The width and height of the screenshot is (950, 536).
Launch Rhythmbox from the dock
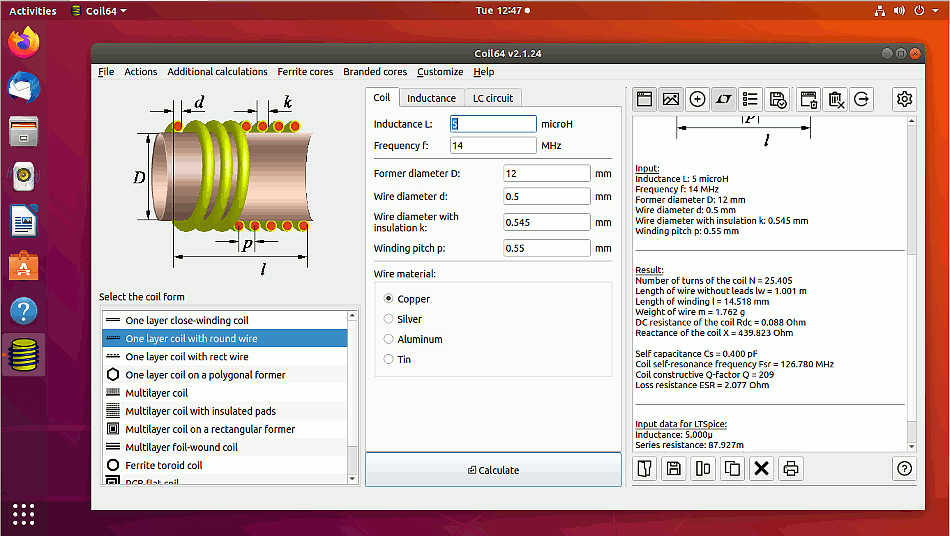[x=24, y=177]
